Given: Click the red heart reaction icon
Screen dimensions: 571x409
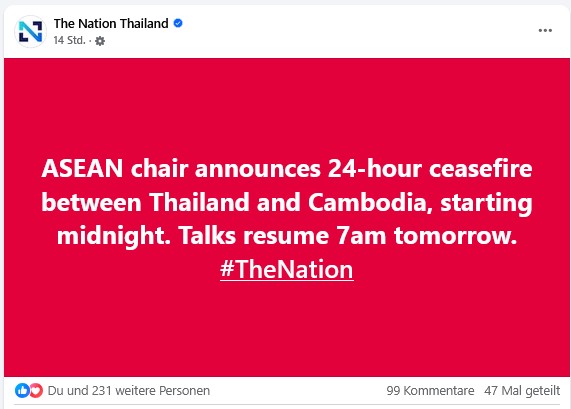Looking at the screenshot, I should pos(36,390).
